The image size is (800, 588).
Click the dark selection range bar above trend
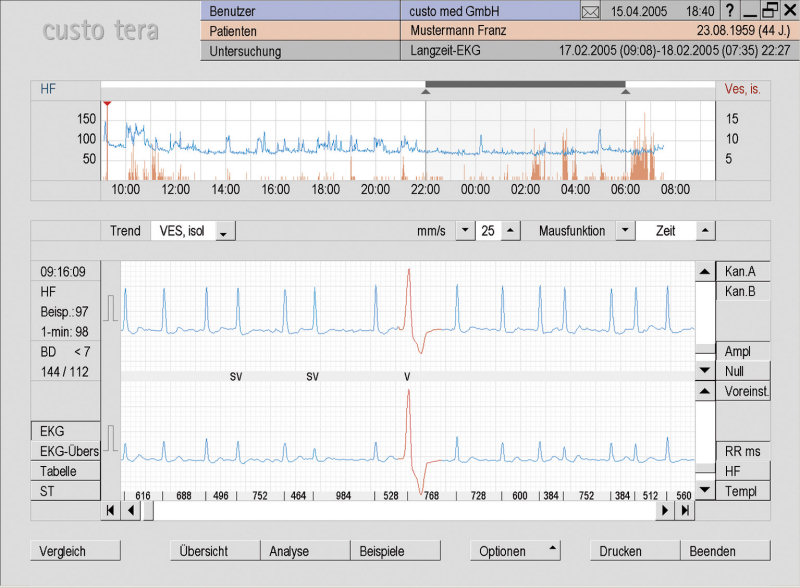pos(525,85)
